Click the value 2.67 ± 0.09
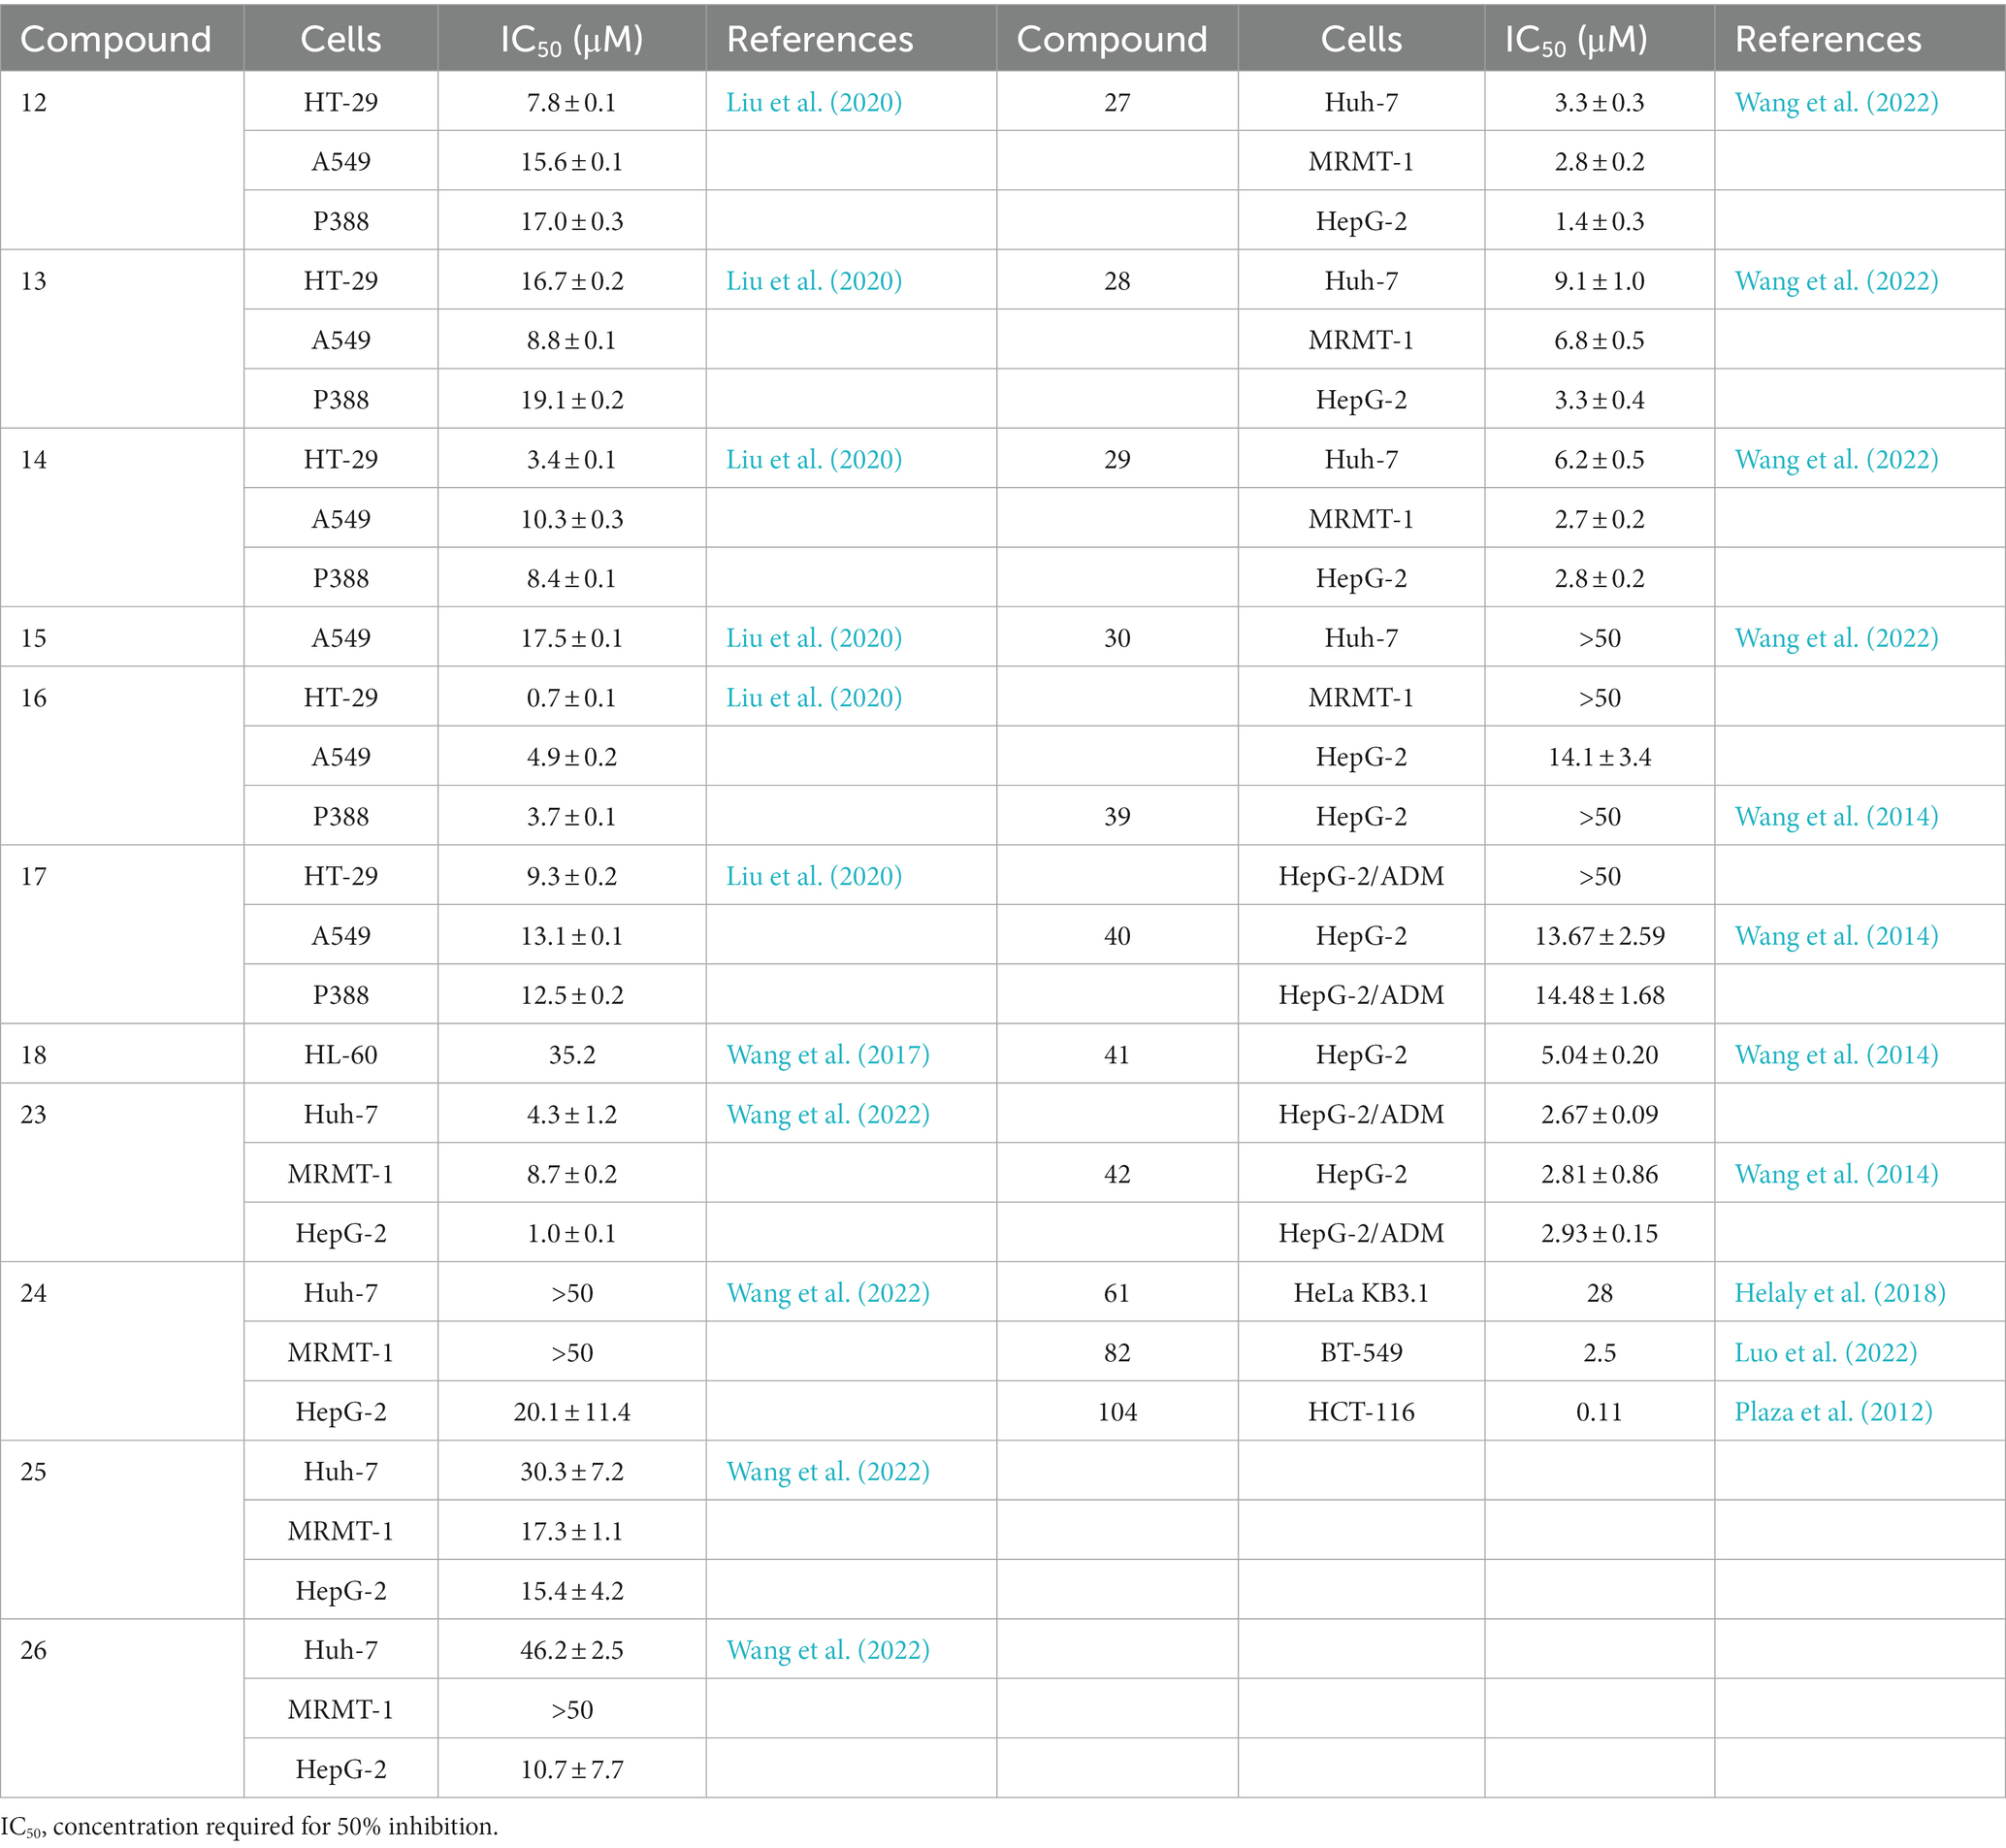The image size is (2006, 1848). (x=1600, y=1115)
